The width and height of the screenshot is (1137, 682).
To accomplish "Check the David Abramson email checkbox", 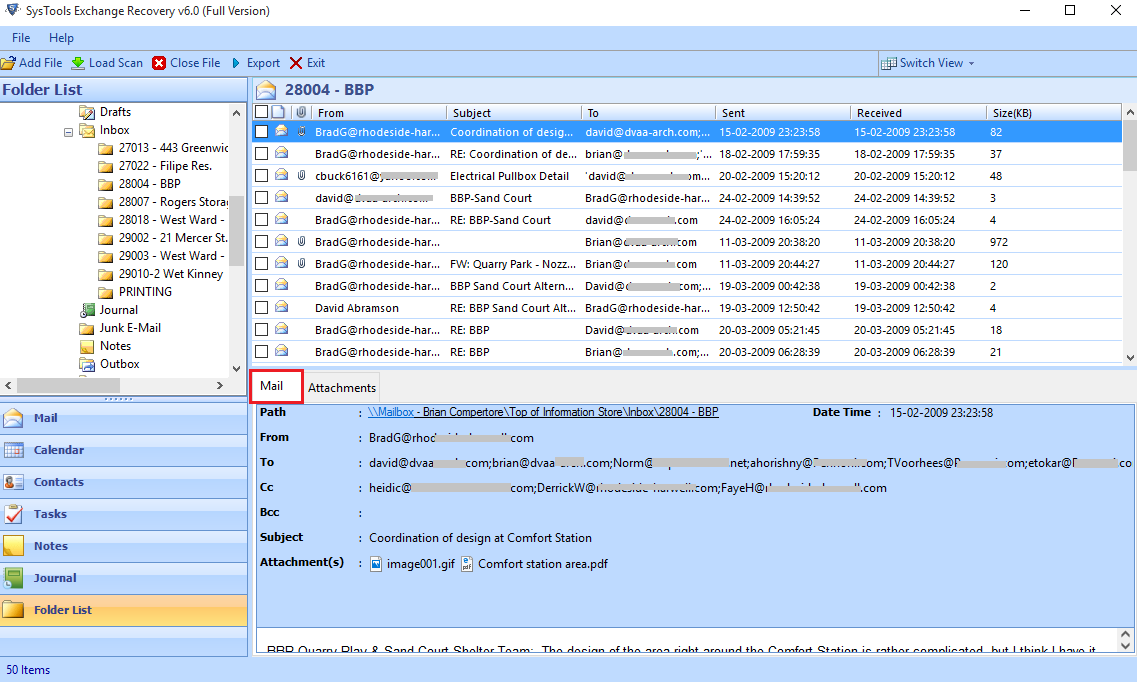I will [262, 308].
